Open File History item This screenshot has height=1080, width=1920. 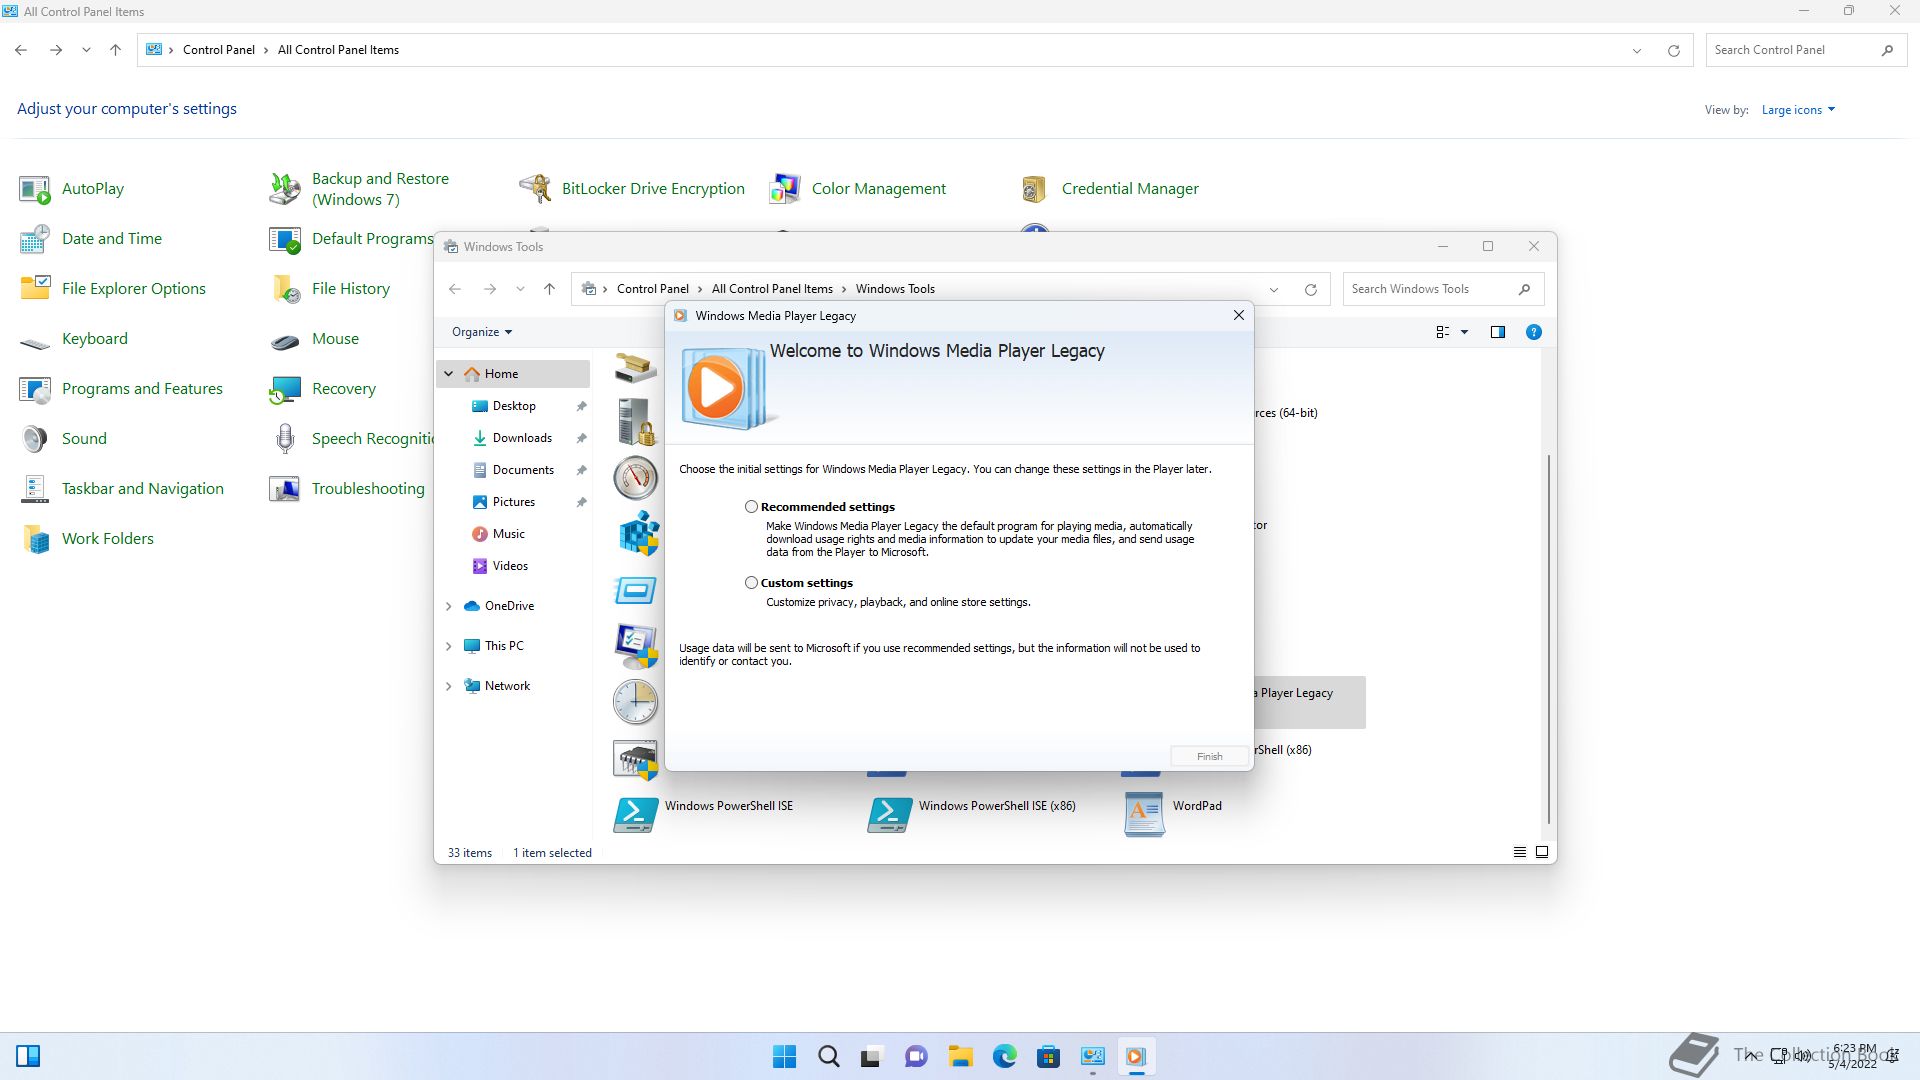(x=330, y=289)
